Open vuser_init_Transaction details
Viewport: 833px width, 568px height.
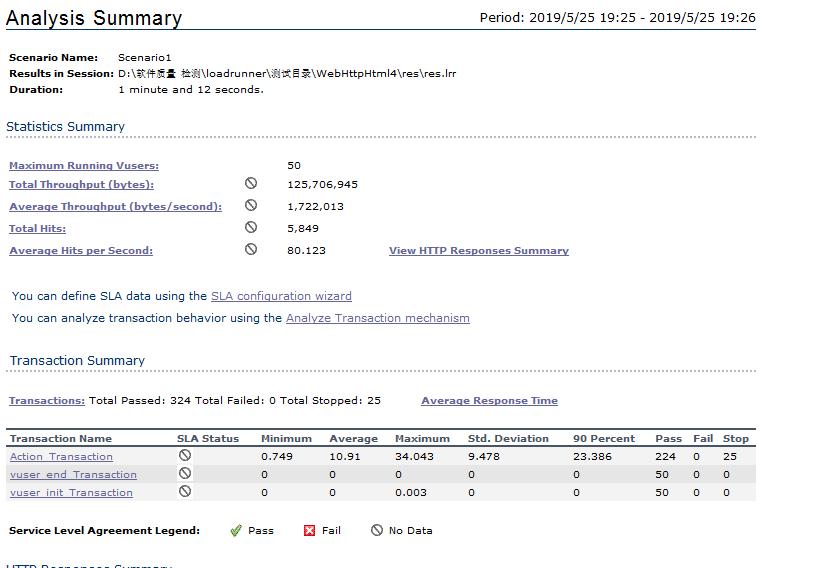[x=71, y=493]
